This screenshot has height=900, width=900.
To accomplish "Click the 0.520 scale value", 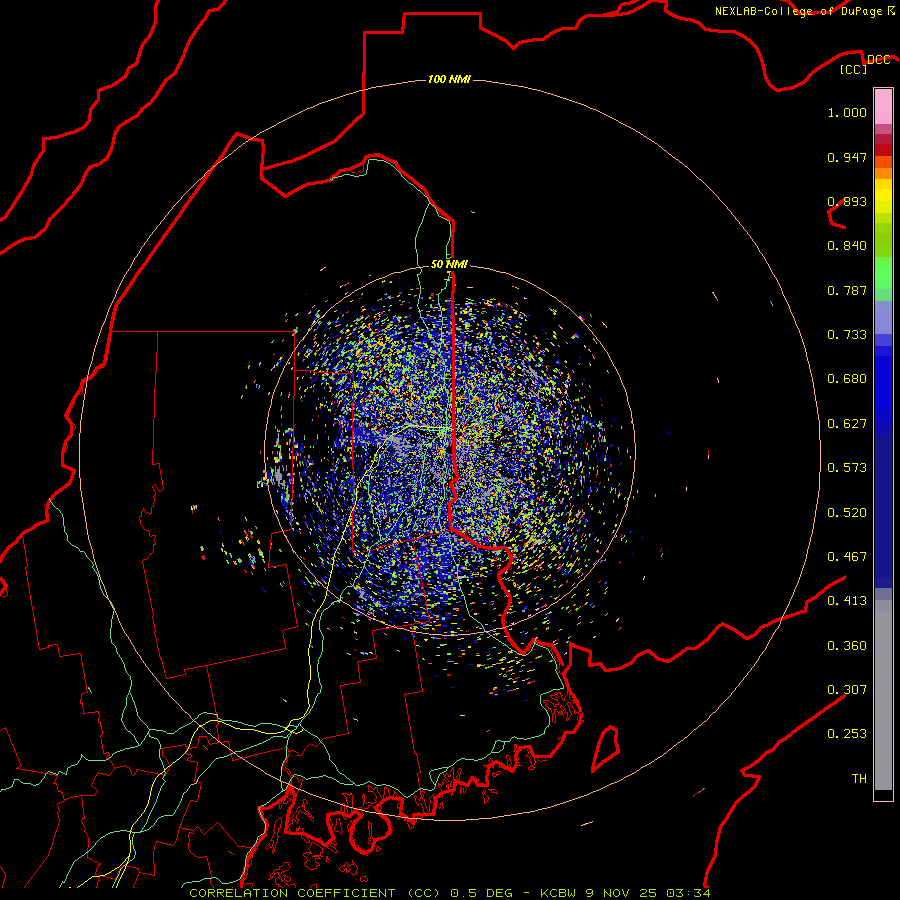I will pos(847,513).
